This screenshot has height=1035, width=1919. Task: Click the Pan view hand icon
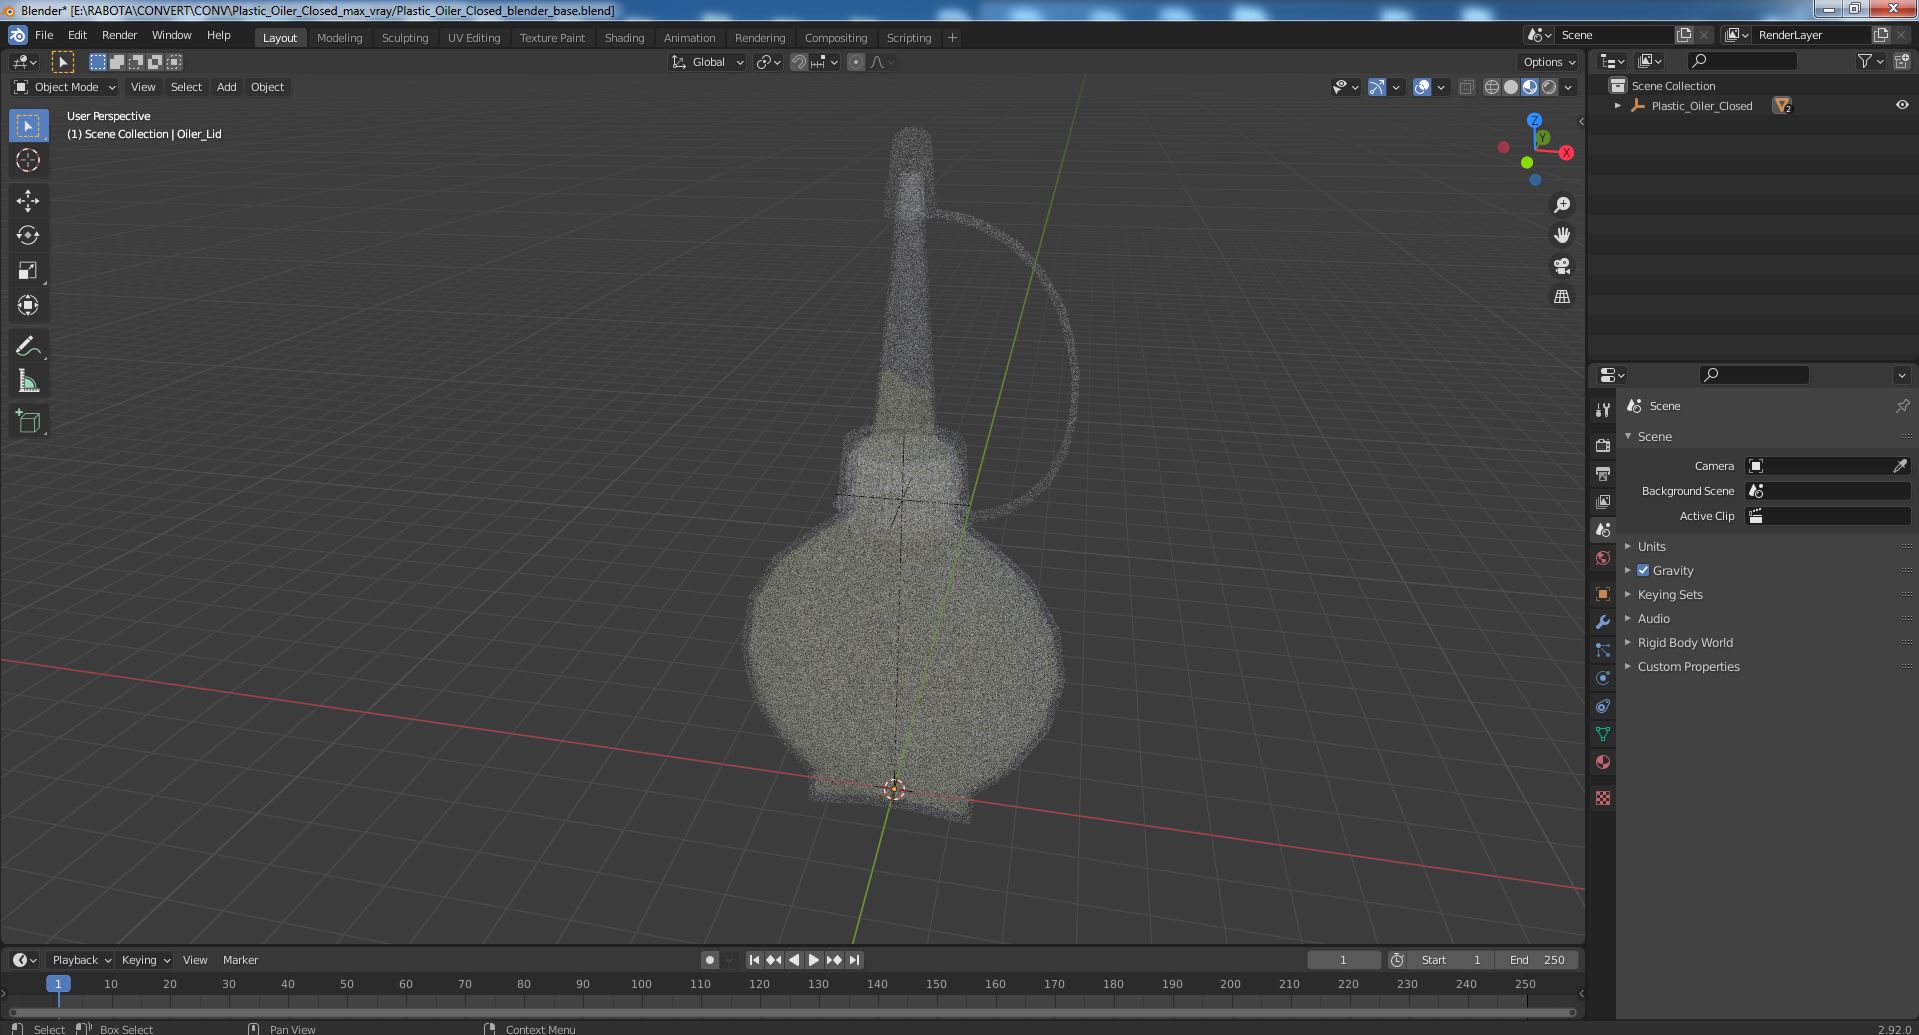coord(1562,235)
